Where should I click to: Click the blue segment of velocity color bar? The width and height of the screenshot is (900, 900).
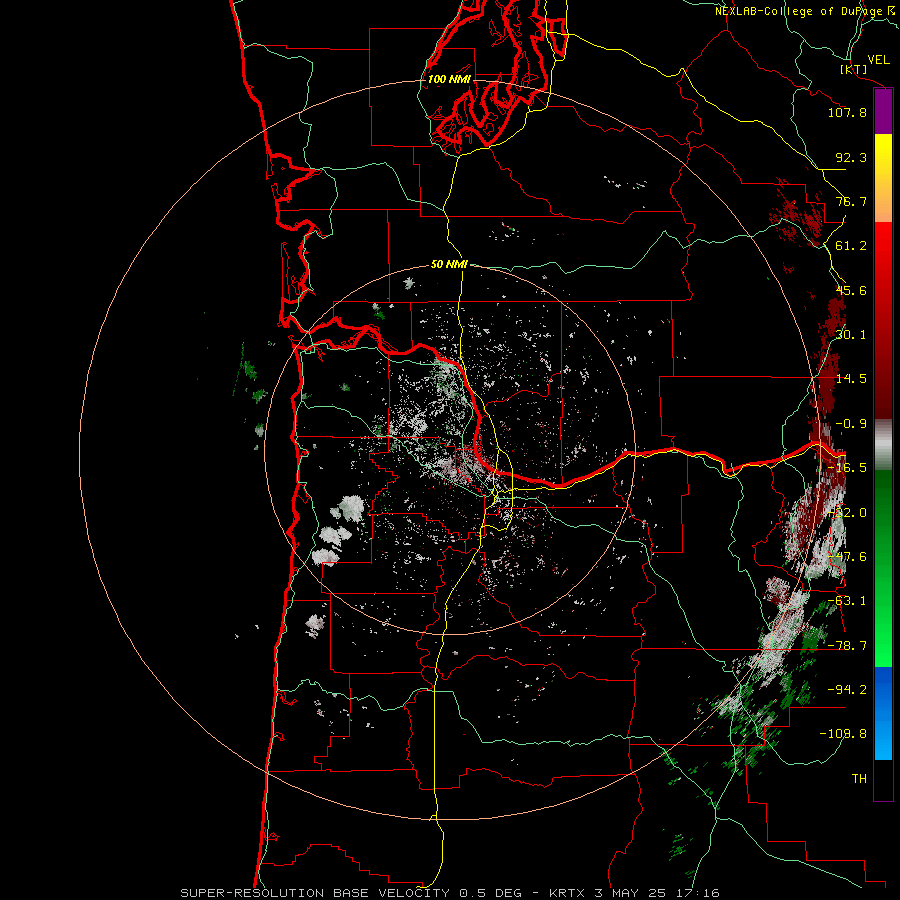883,713
